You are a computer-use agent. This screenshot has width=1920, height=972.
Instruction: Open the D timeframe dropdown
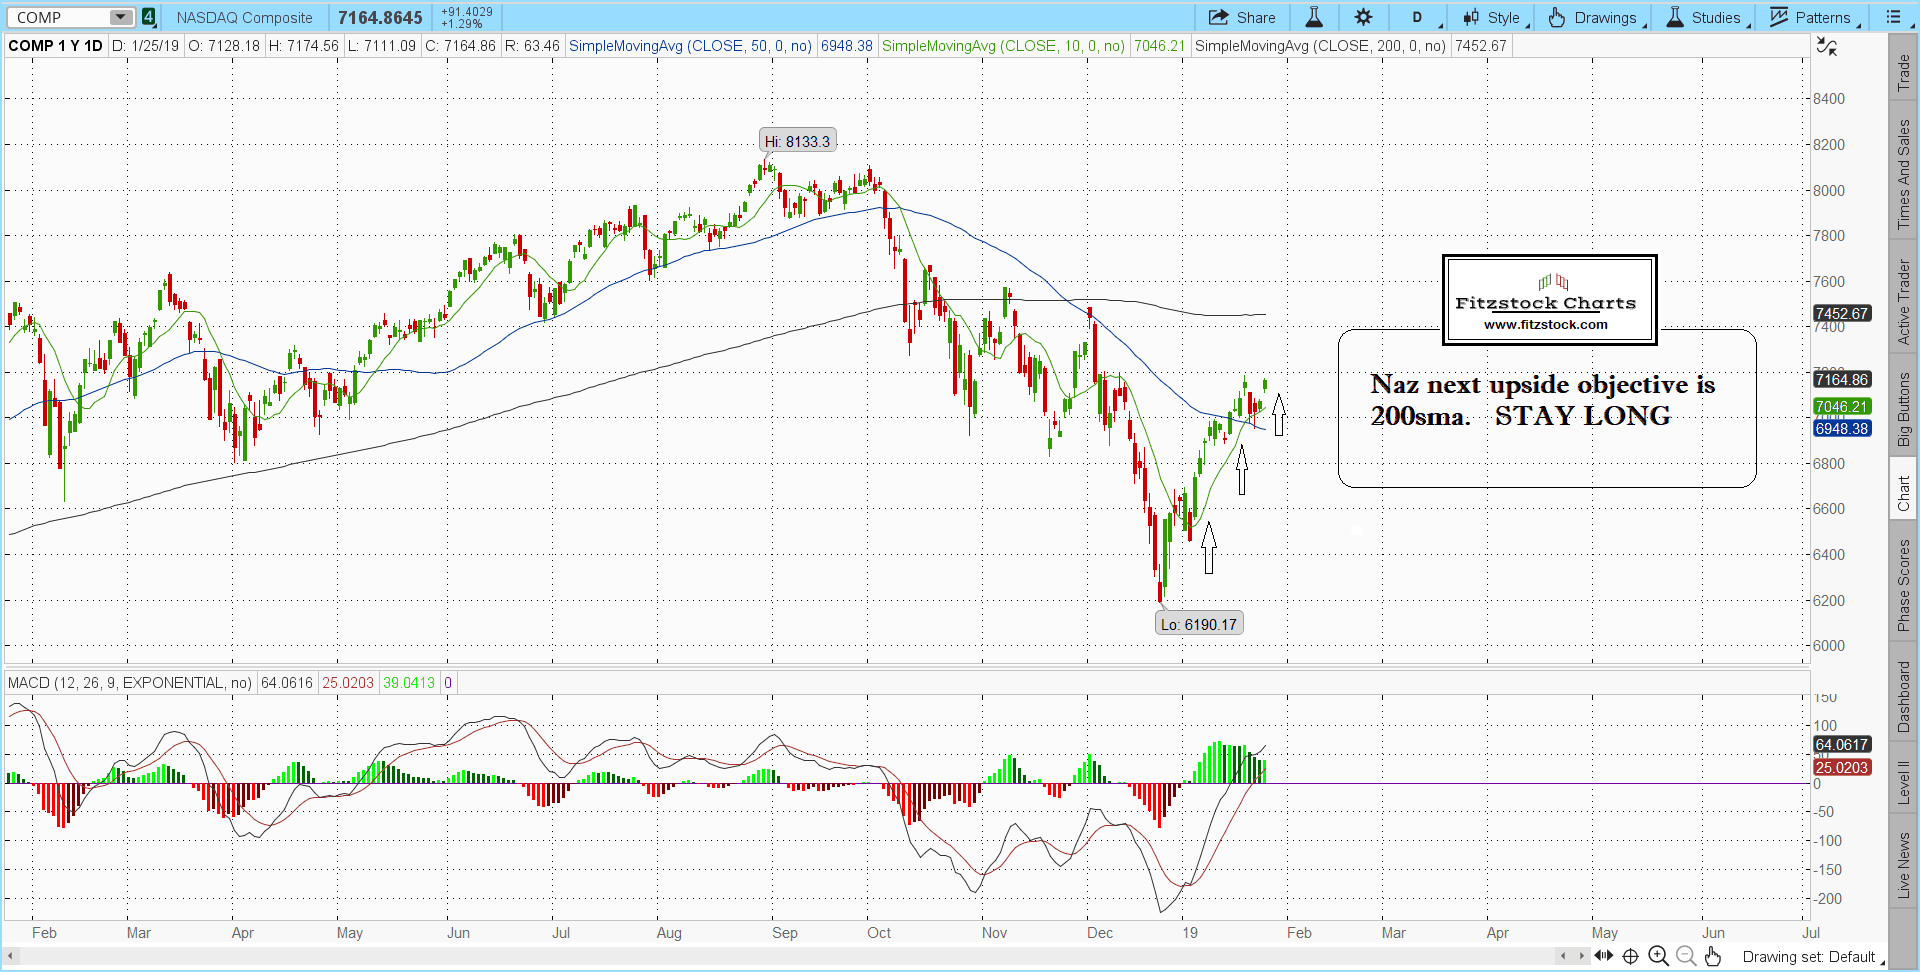tap(1418, 17)
